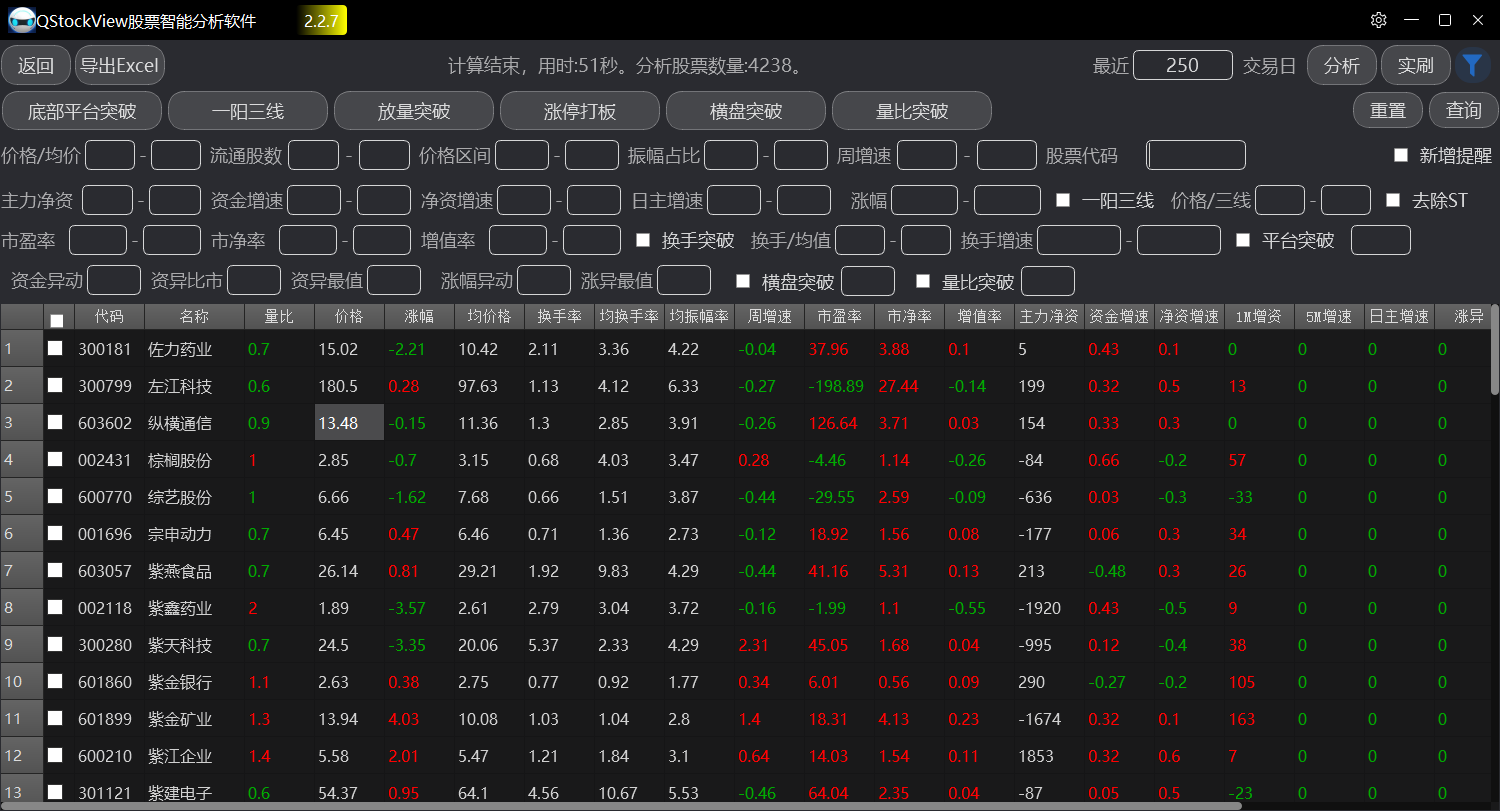Click the 1M增资 column header

click(x=1259, y=317)
